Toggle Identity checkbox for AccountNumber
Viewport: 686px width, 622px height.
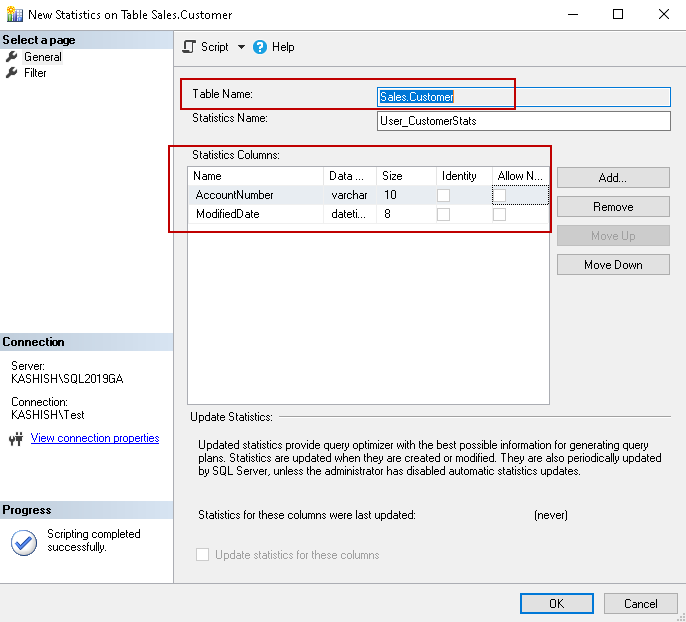point(443,195)
